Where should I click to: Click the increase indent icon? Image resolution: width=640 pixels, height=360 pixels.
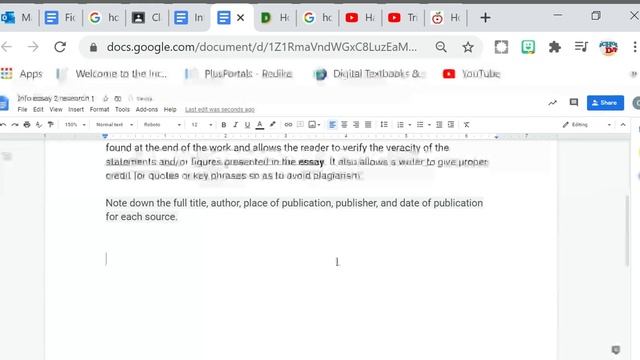click(x=451, y=124)
